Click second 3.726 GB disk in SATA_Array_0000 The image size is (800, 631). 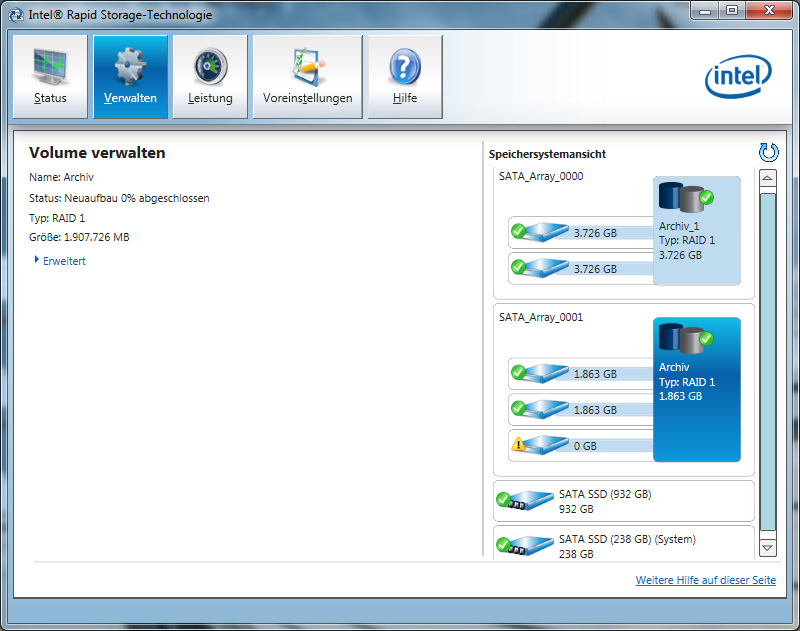point(581,268)
